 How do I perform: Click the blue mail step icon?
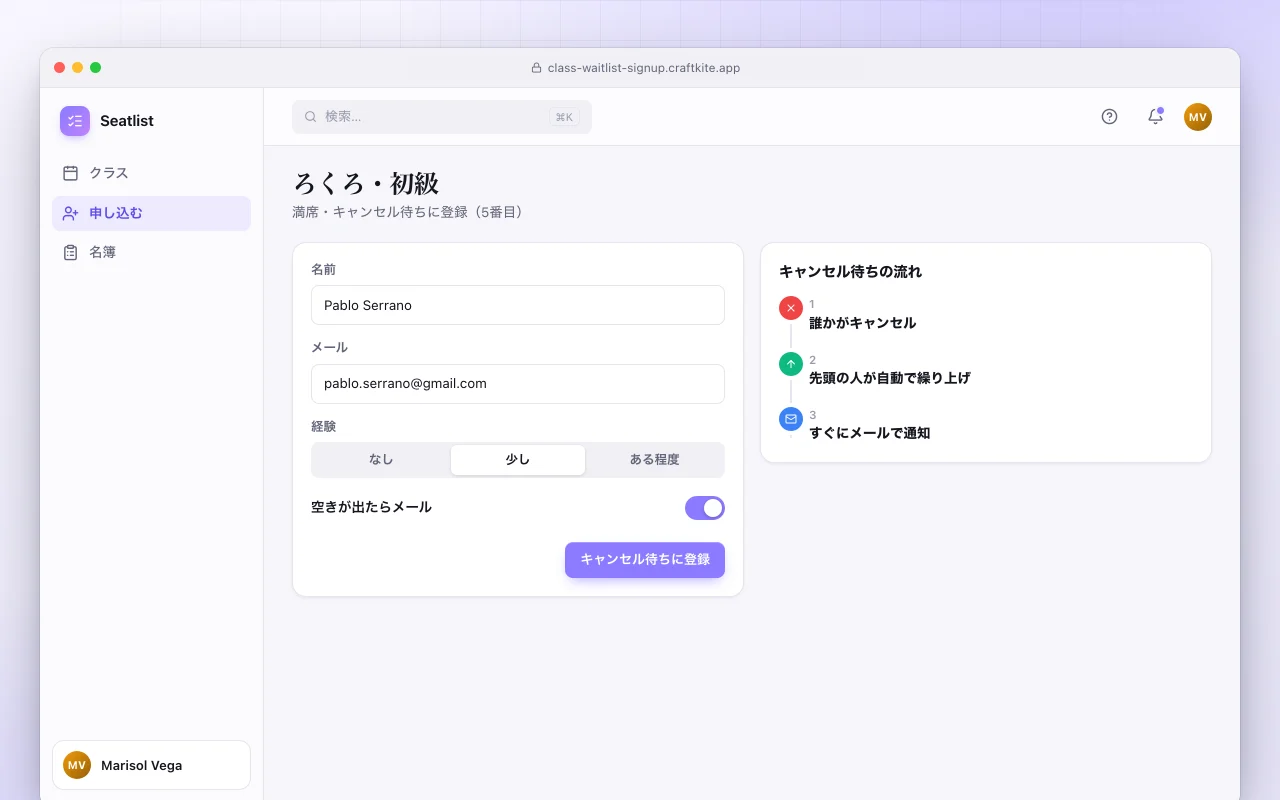tap(791, 419)
